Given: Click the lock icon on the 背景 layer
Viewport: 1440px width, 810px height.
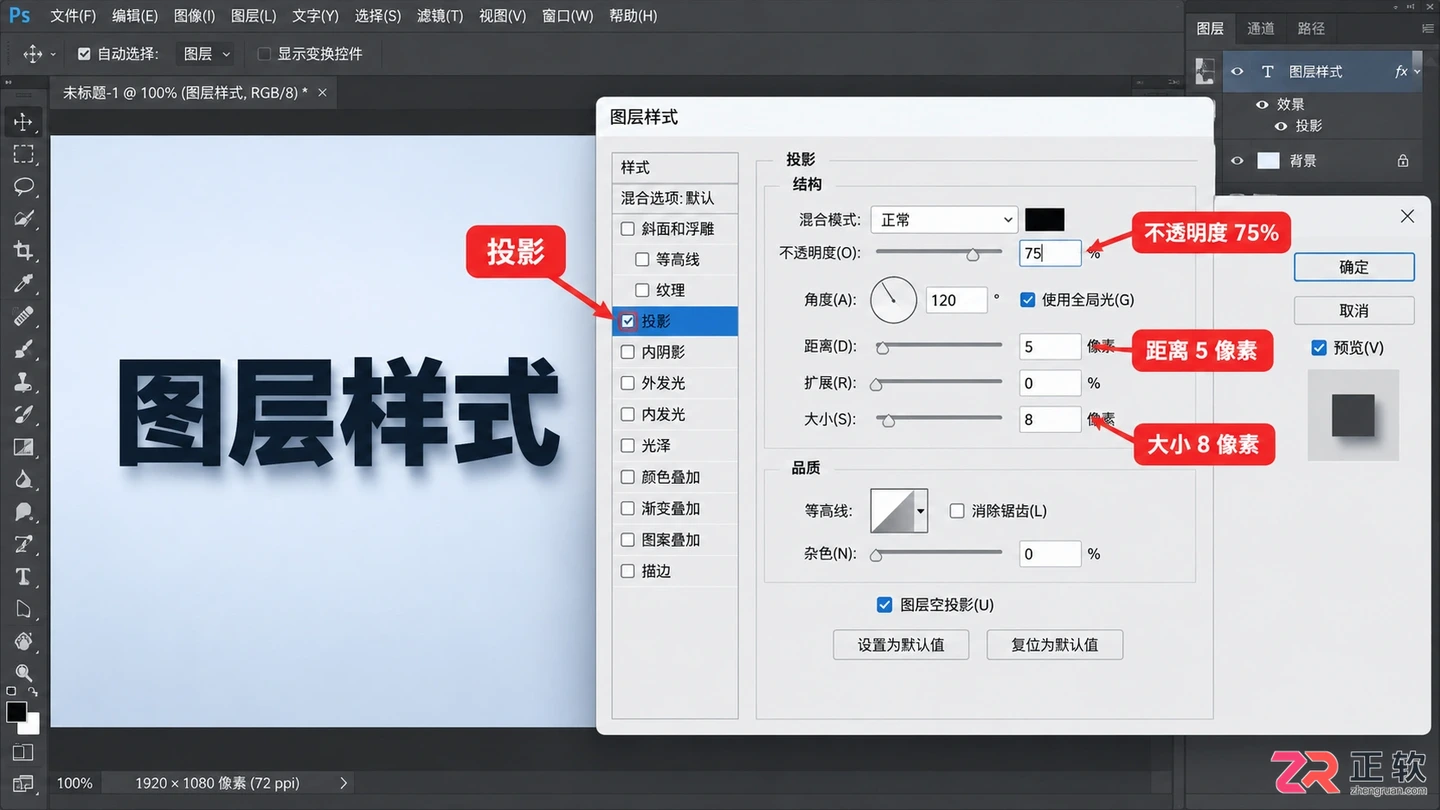Looking at the screenshot, I should point(1402,160).
